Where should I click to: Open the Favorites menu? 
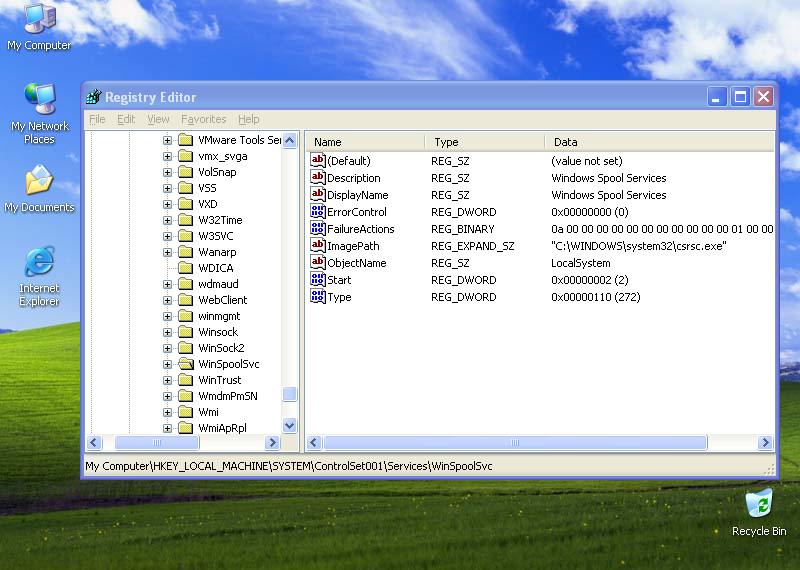click(x=204, y=119)
